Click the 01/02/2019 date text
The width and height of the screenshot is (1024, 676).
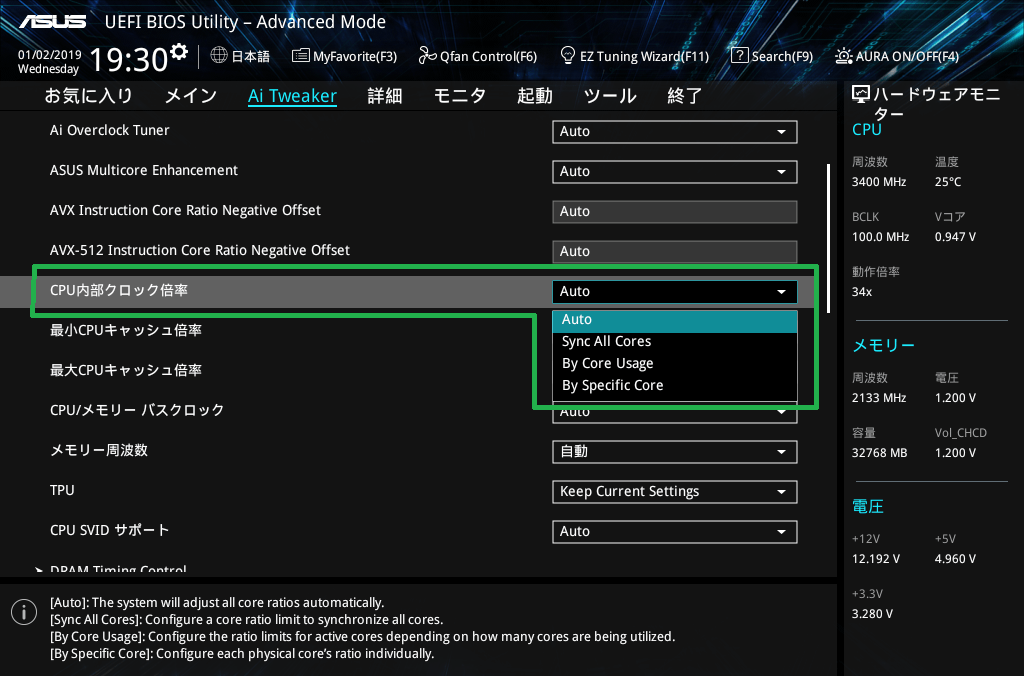click(50, 55)
